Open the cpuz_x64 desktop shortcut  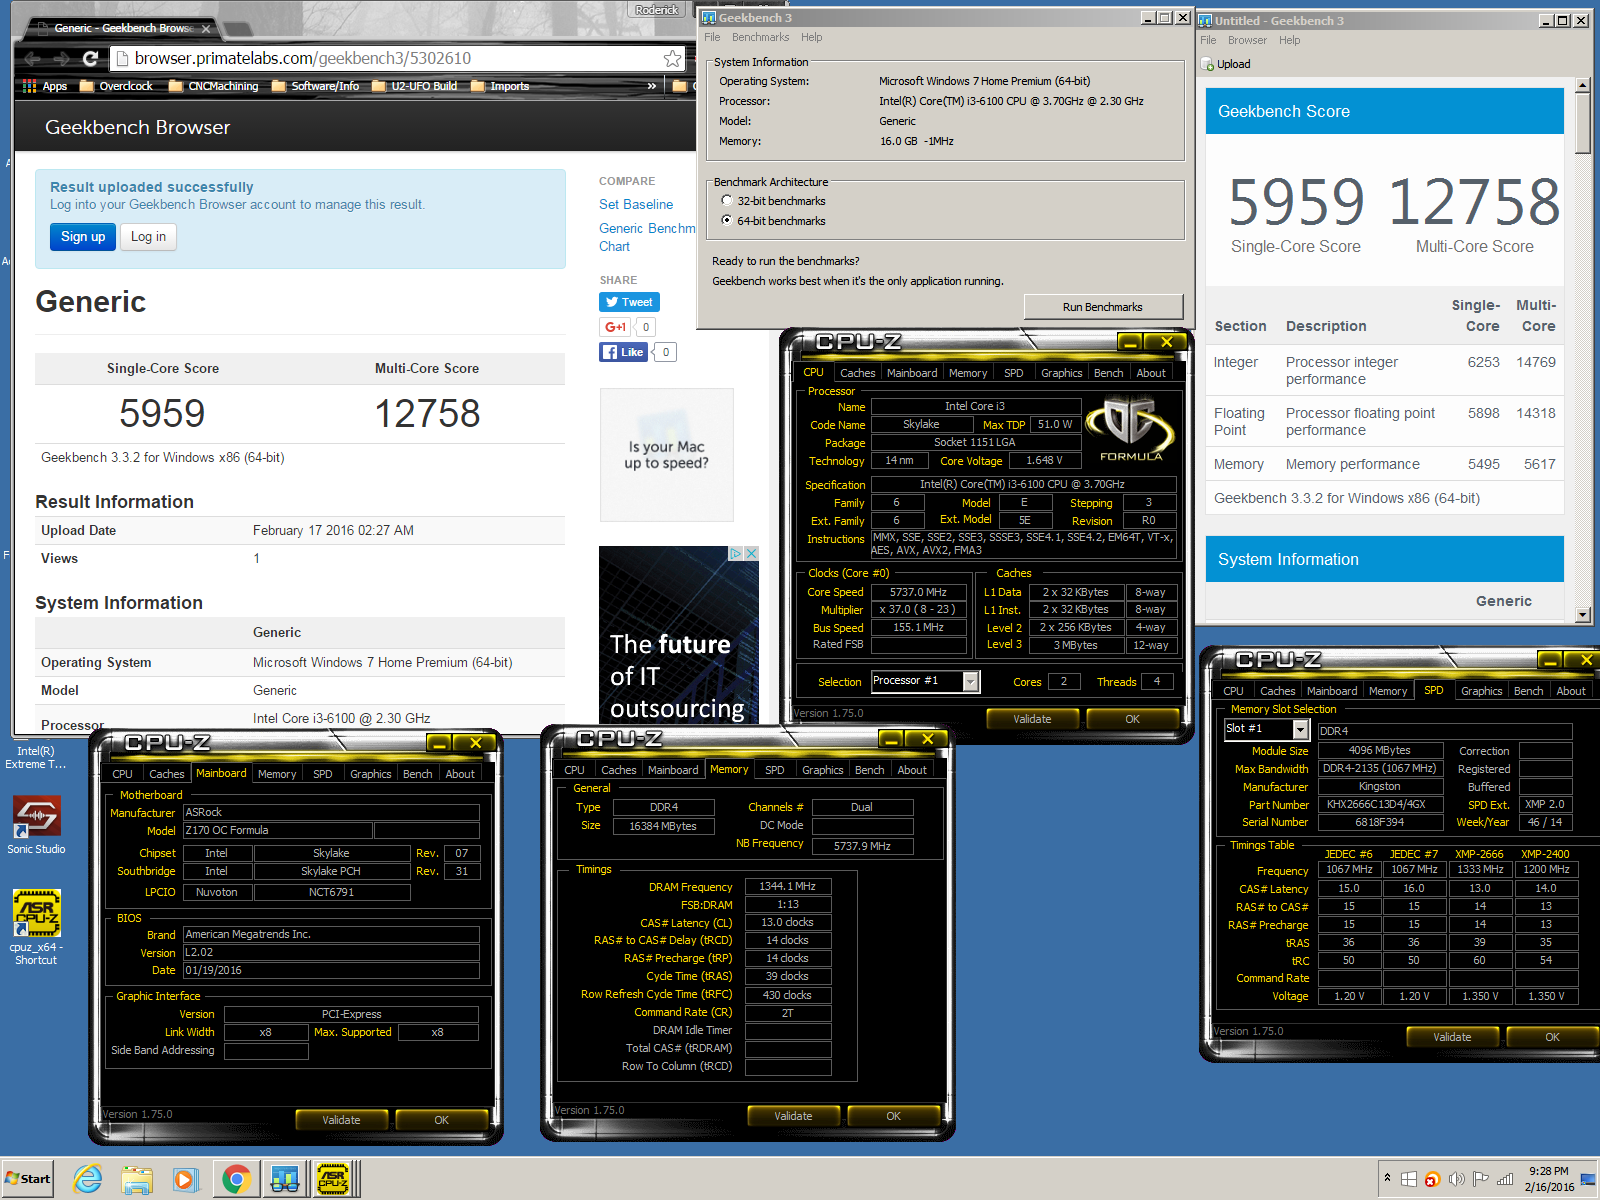[36, 927]
